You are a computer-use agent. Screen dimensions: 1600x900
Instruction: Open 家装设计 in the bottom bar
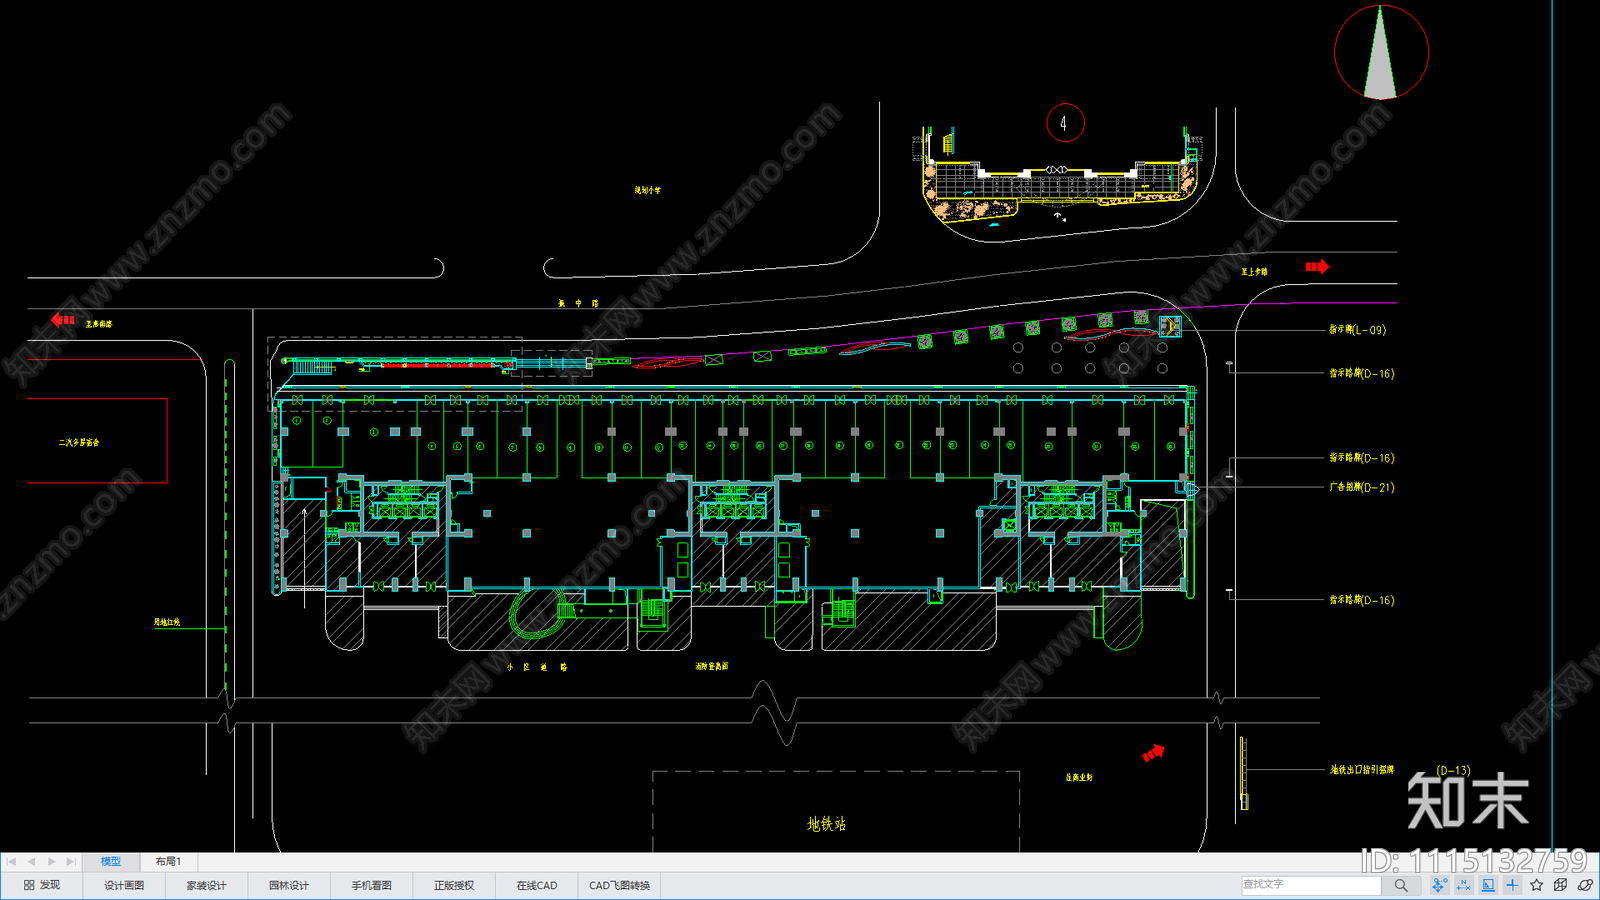[206, 885]
